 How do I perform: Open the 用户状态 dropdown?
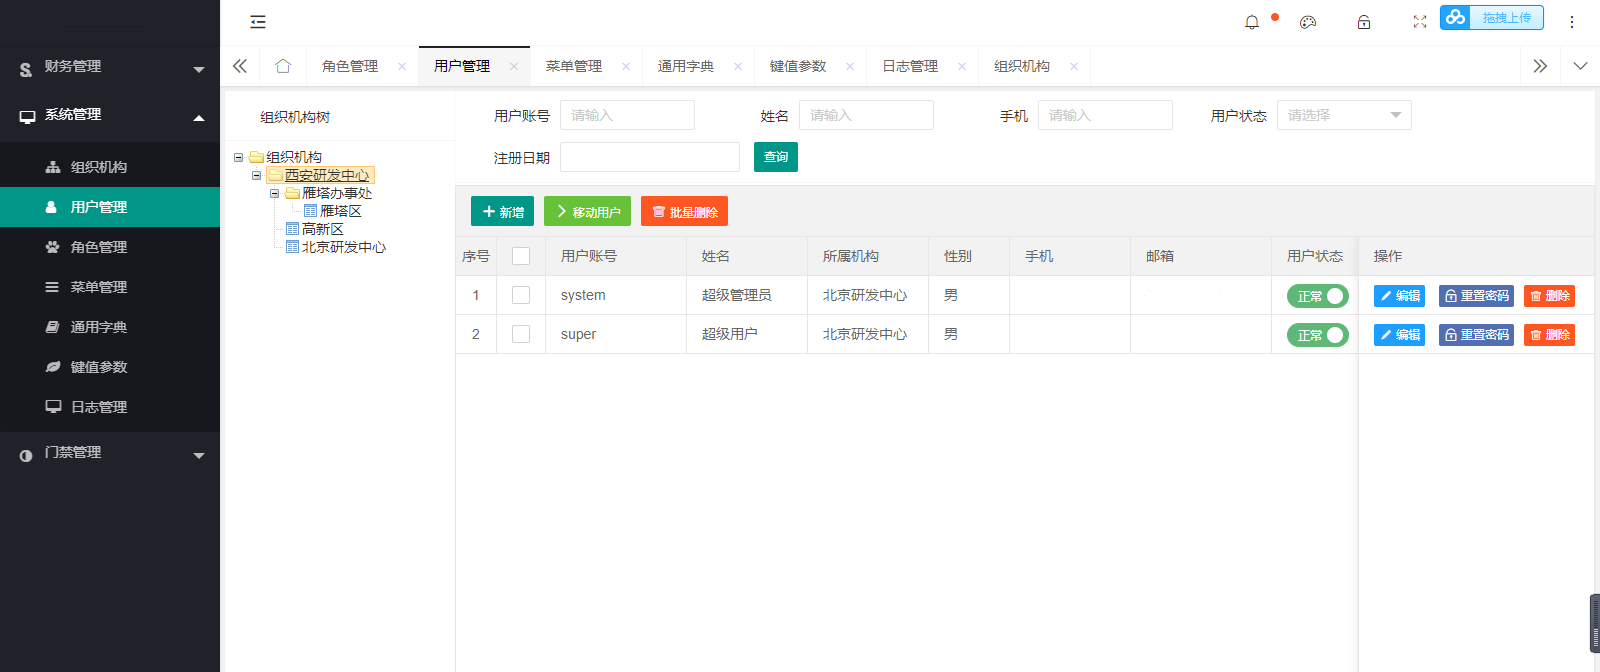(1344, 116)
